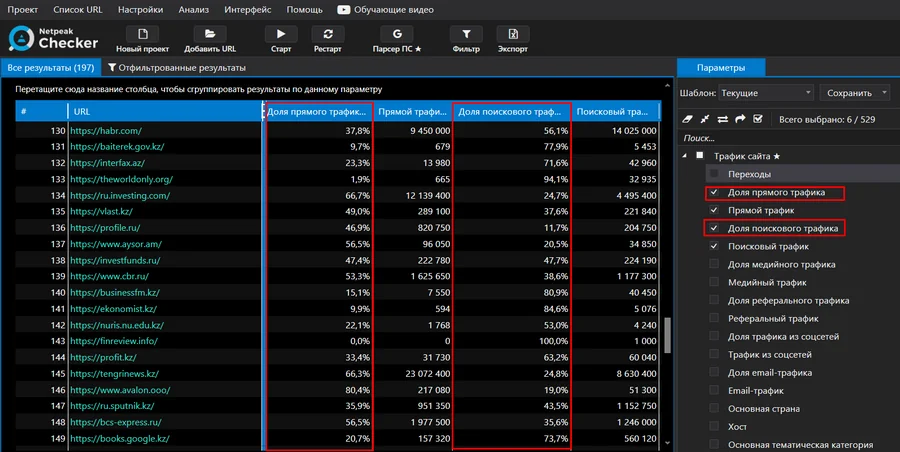Click the results table vertical scrollbar thumb
Image resolution: width=900 pixels, height=452 pixels.
tap(668, 335)
